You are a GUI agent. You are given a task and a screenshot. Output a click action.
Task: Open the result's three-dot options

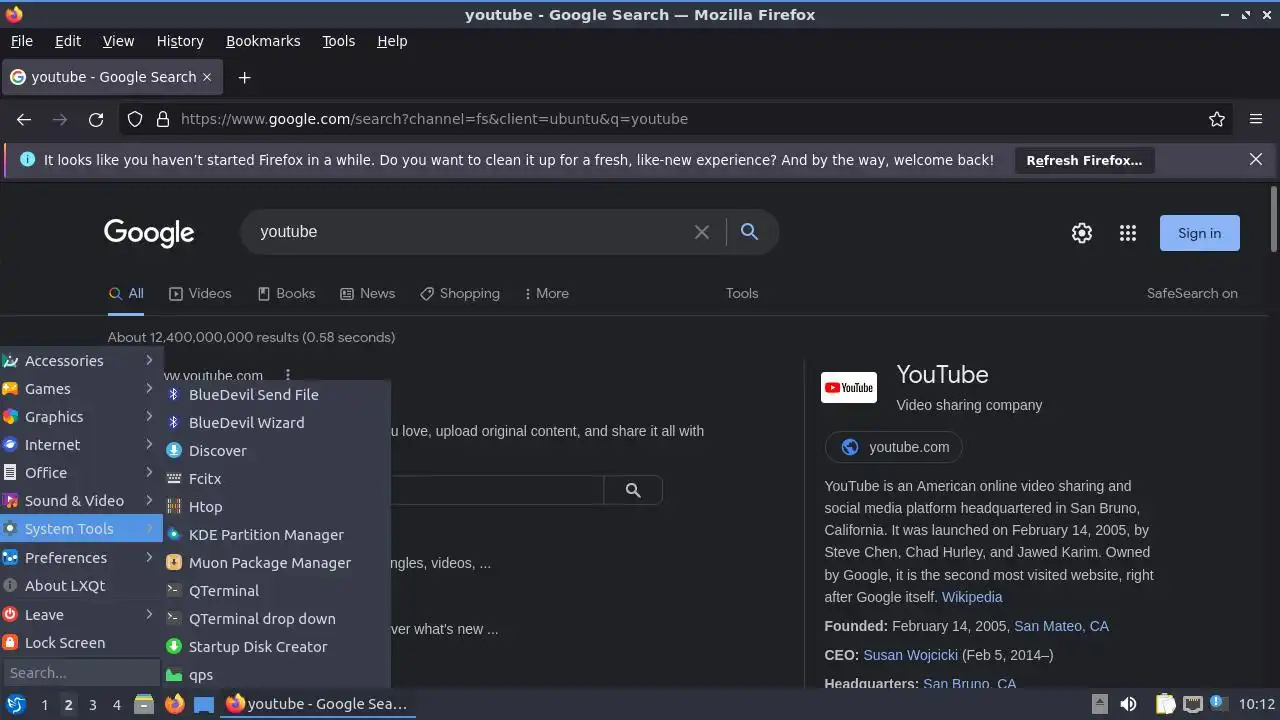coord(288,376)
